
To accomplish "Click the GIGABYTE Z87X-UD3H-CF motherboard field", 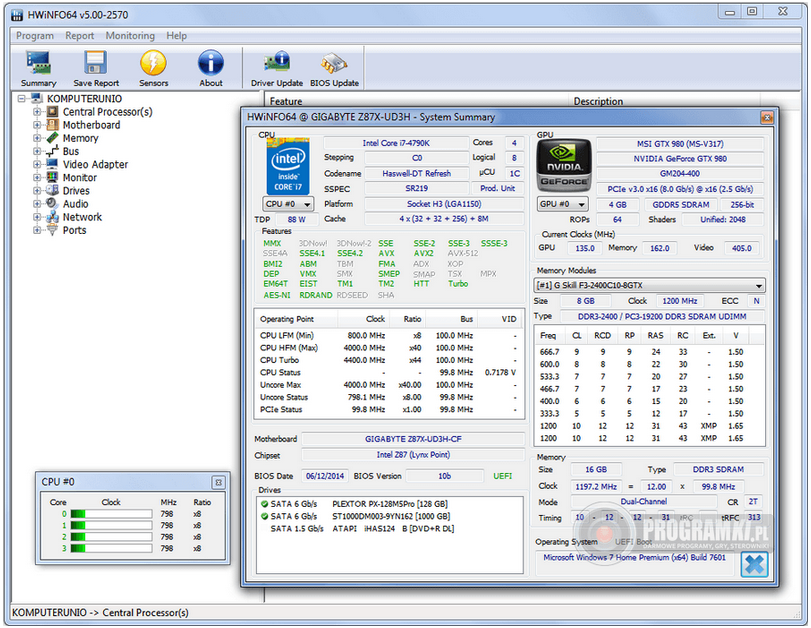I will point(413,439).
